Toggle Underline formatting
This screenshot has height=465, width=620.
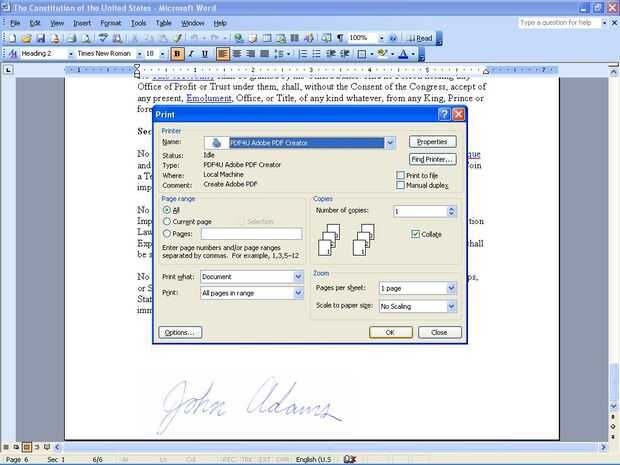coord(204,54)
